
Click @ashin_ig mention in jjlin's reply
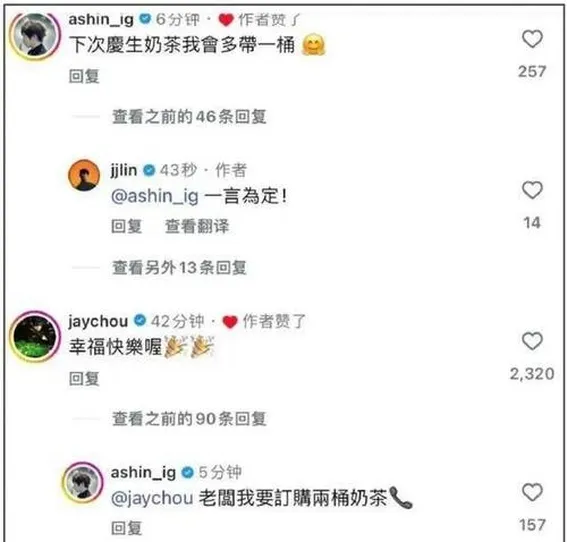click(155, 196)
